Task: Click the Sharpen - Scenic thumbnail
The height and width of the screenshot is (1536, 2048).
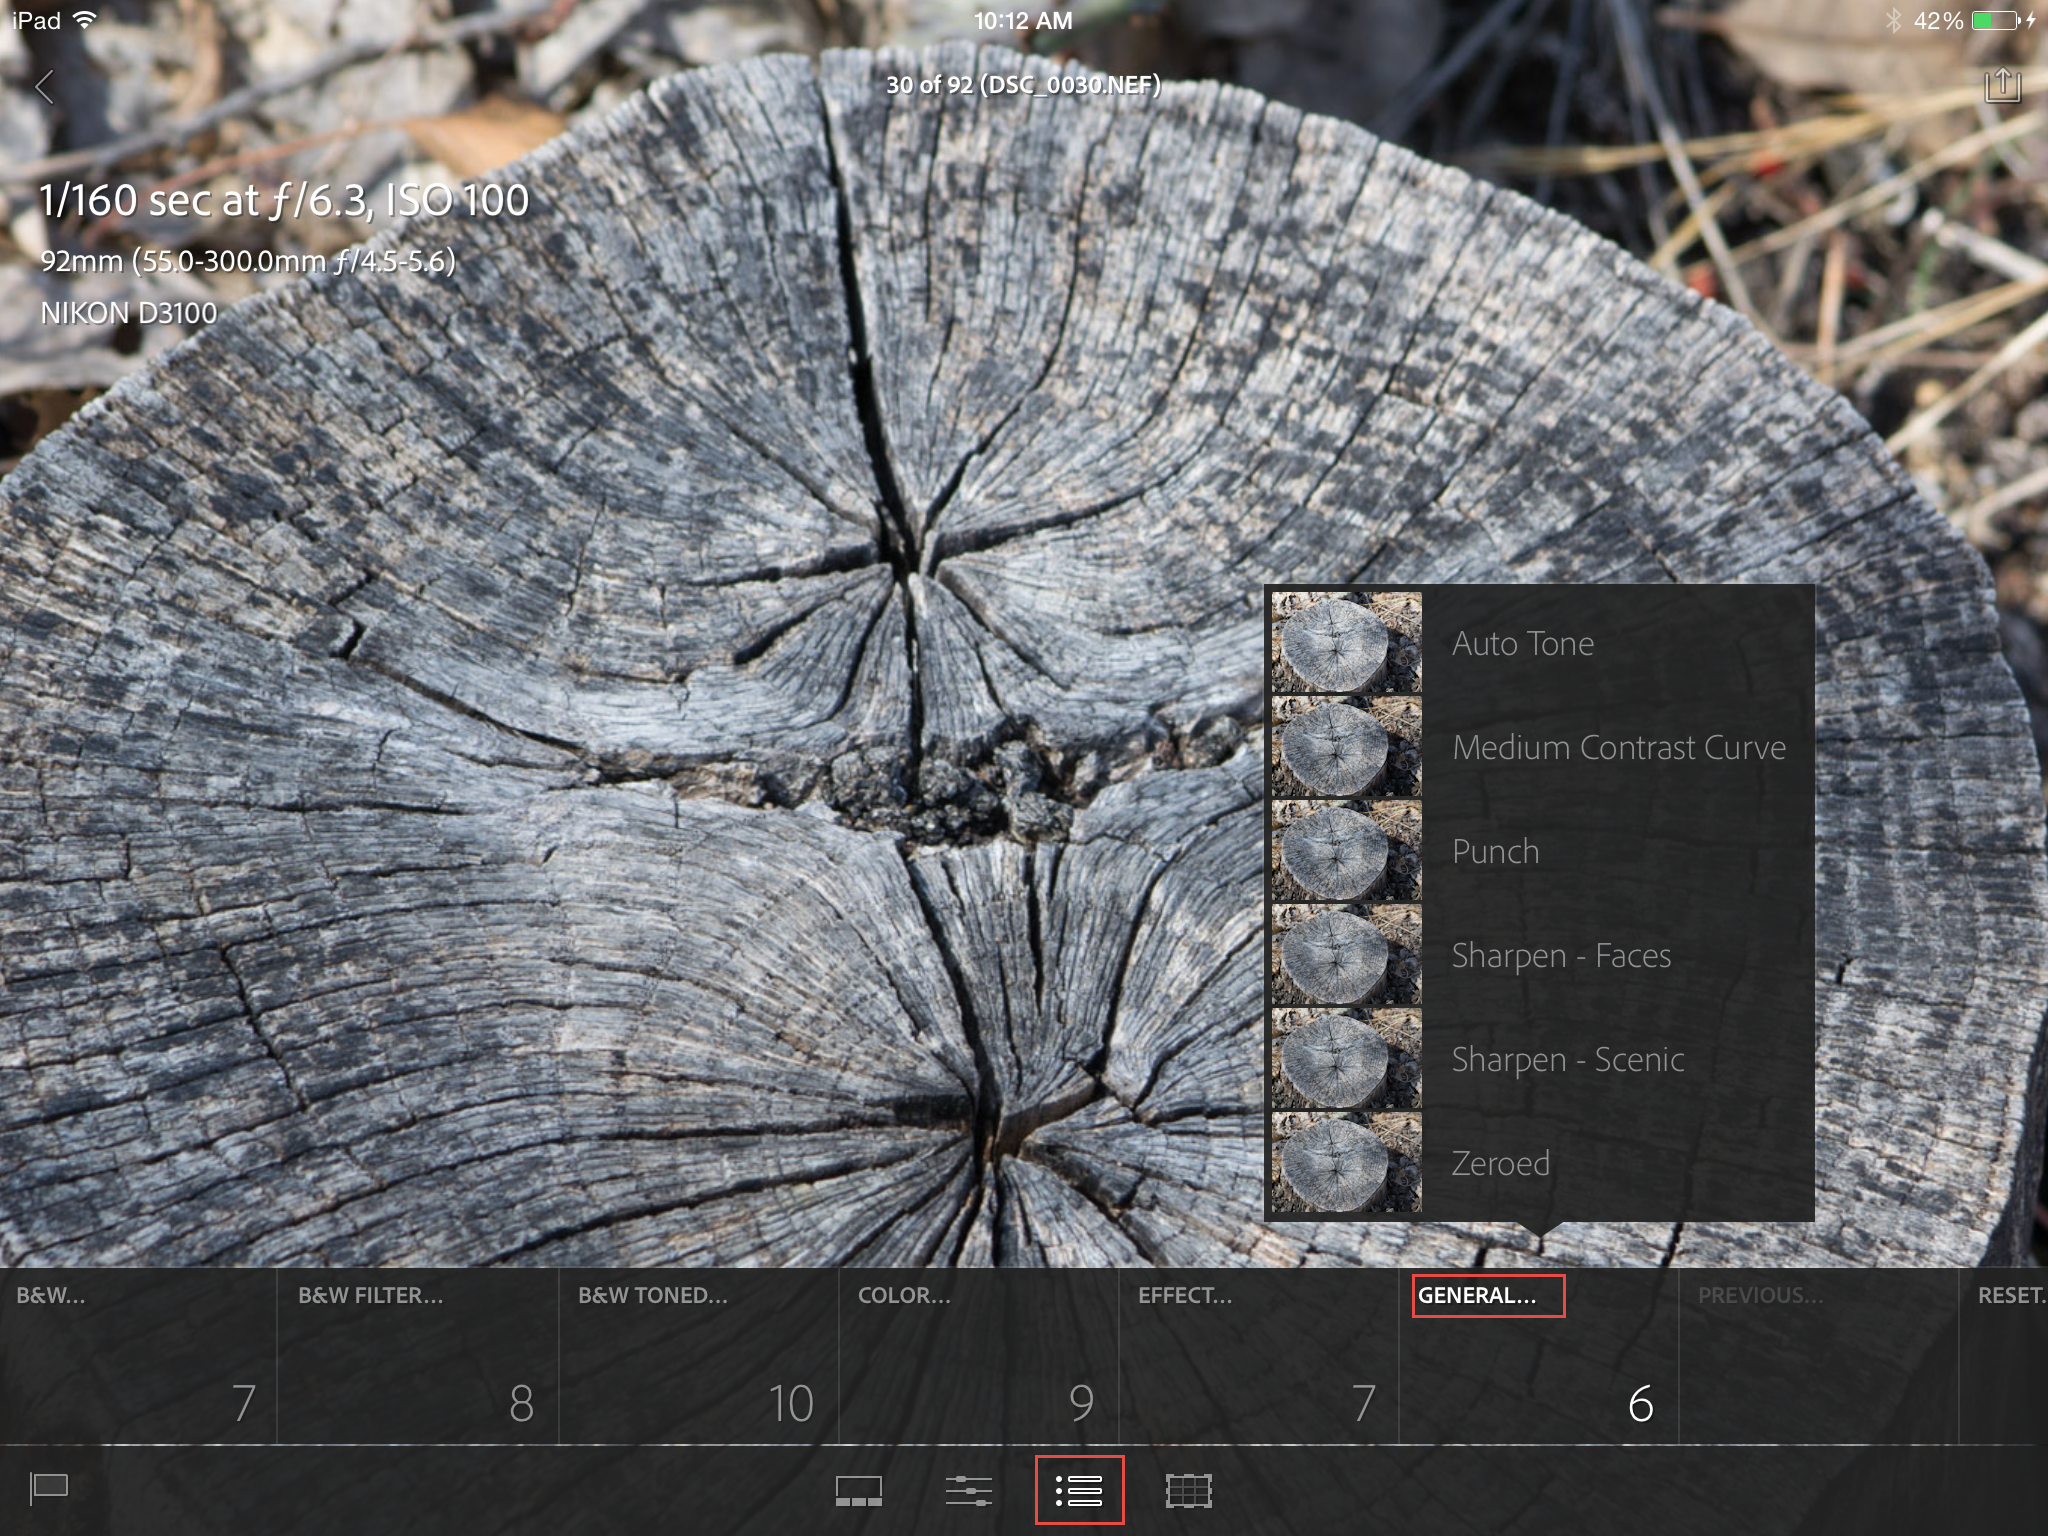Action: (1346, 1059)
